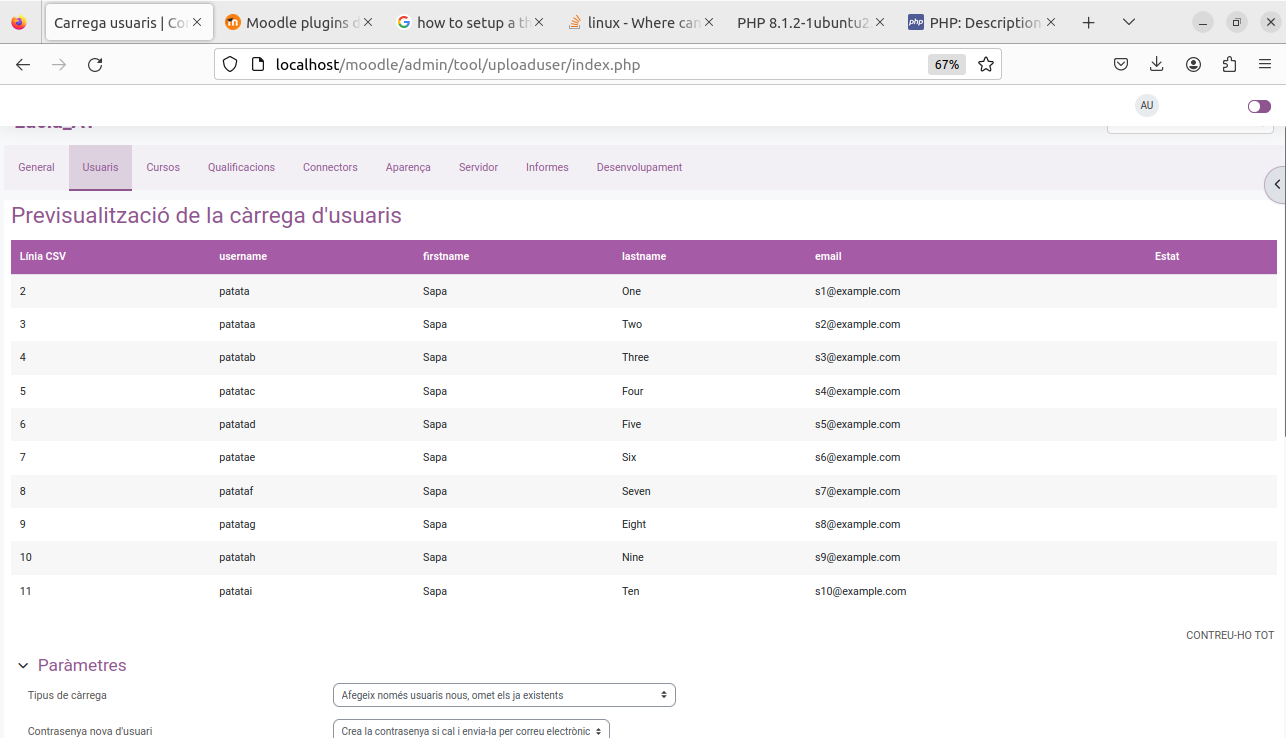Open the 'Contrasenya nova d'usuari' dropdown
Image resolution: width=1286 pixels, height=738 pixels.
[470, 730]
